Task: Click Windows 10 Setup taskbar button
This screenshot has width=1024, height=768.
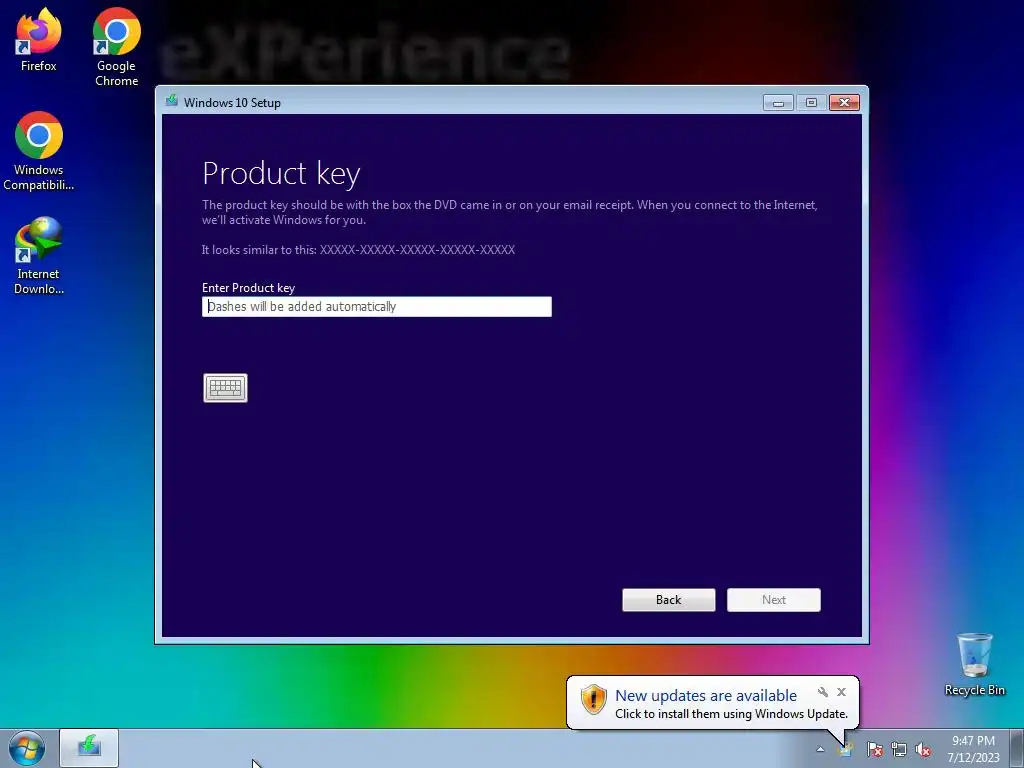Action: point(89,748)
